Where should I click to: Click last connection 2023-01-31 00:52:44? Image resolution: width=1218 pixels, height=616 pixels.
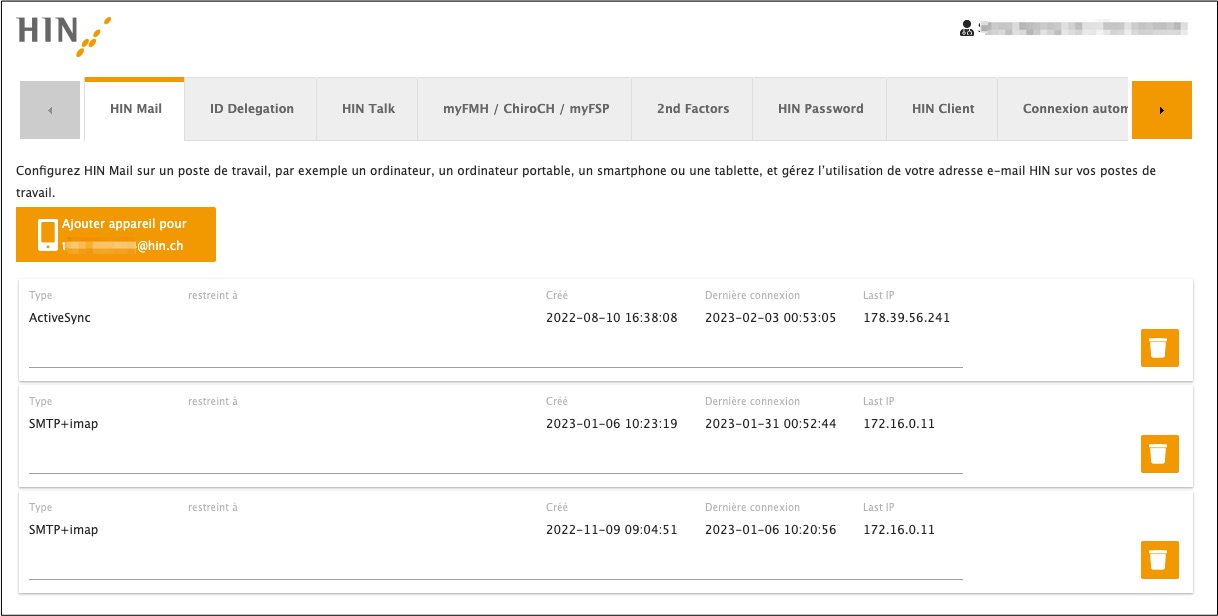click(770, 424)
